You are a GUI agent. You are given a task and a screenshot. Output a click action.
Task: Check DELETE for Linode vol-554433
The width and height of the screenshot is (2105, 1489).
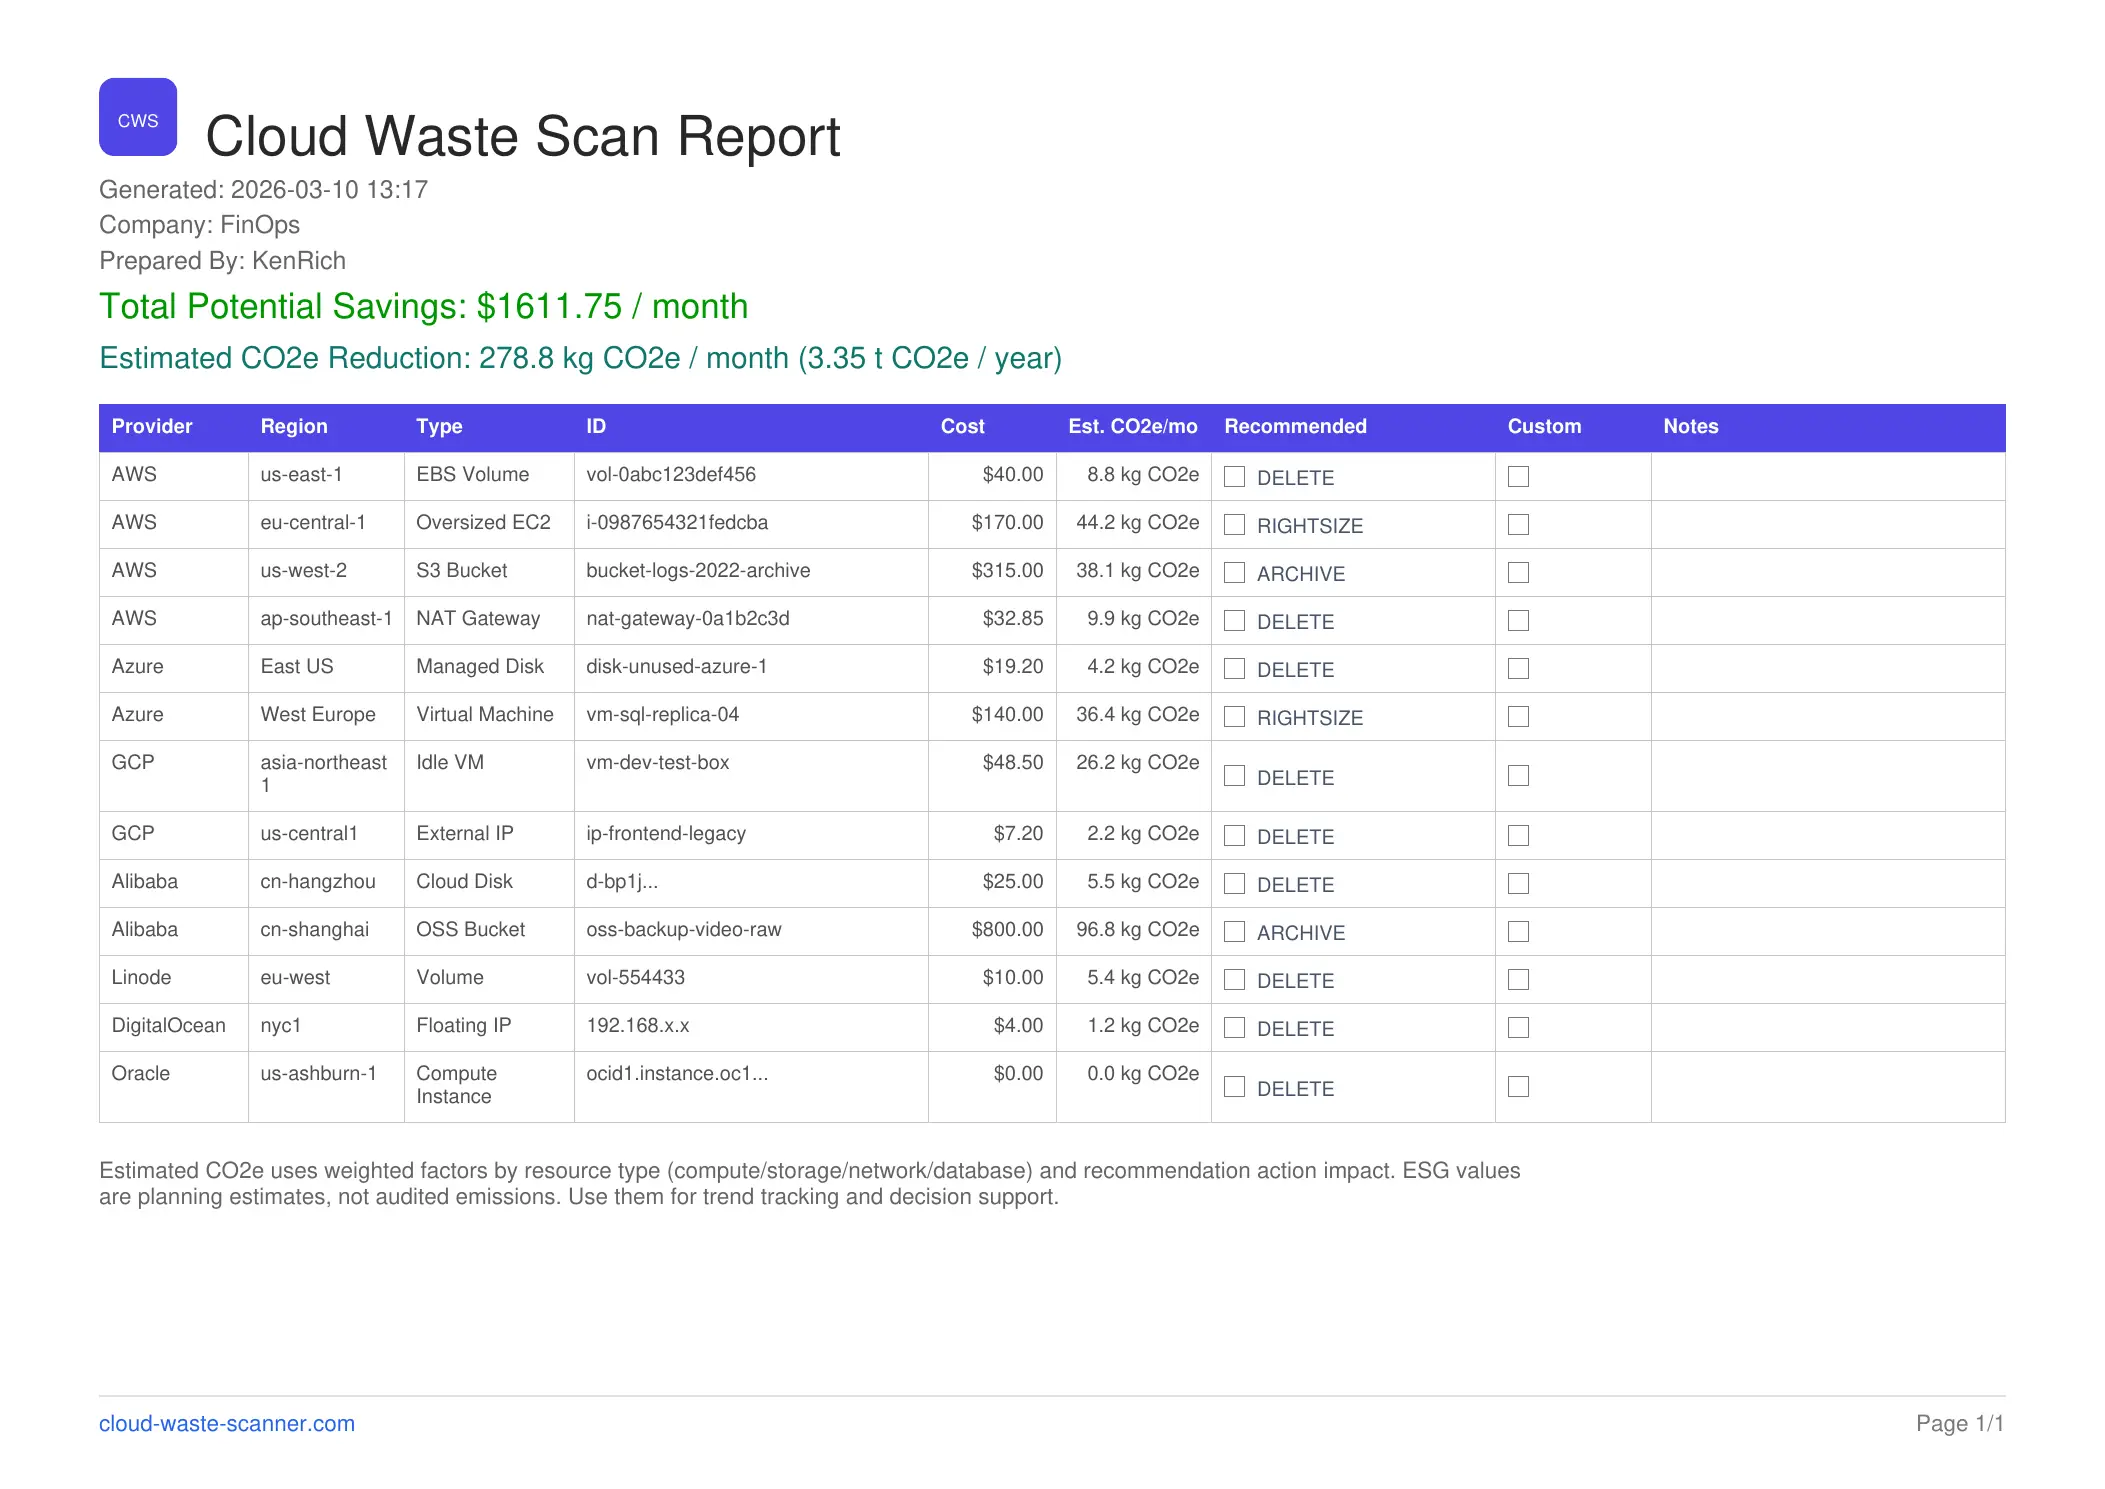tap(1235, 979)
